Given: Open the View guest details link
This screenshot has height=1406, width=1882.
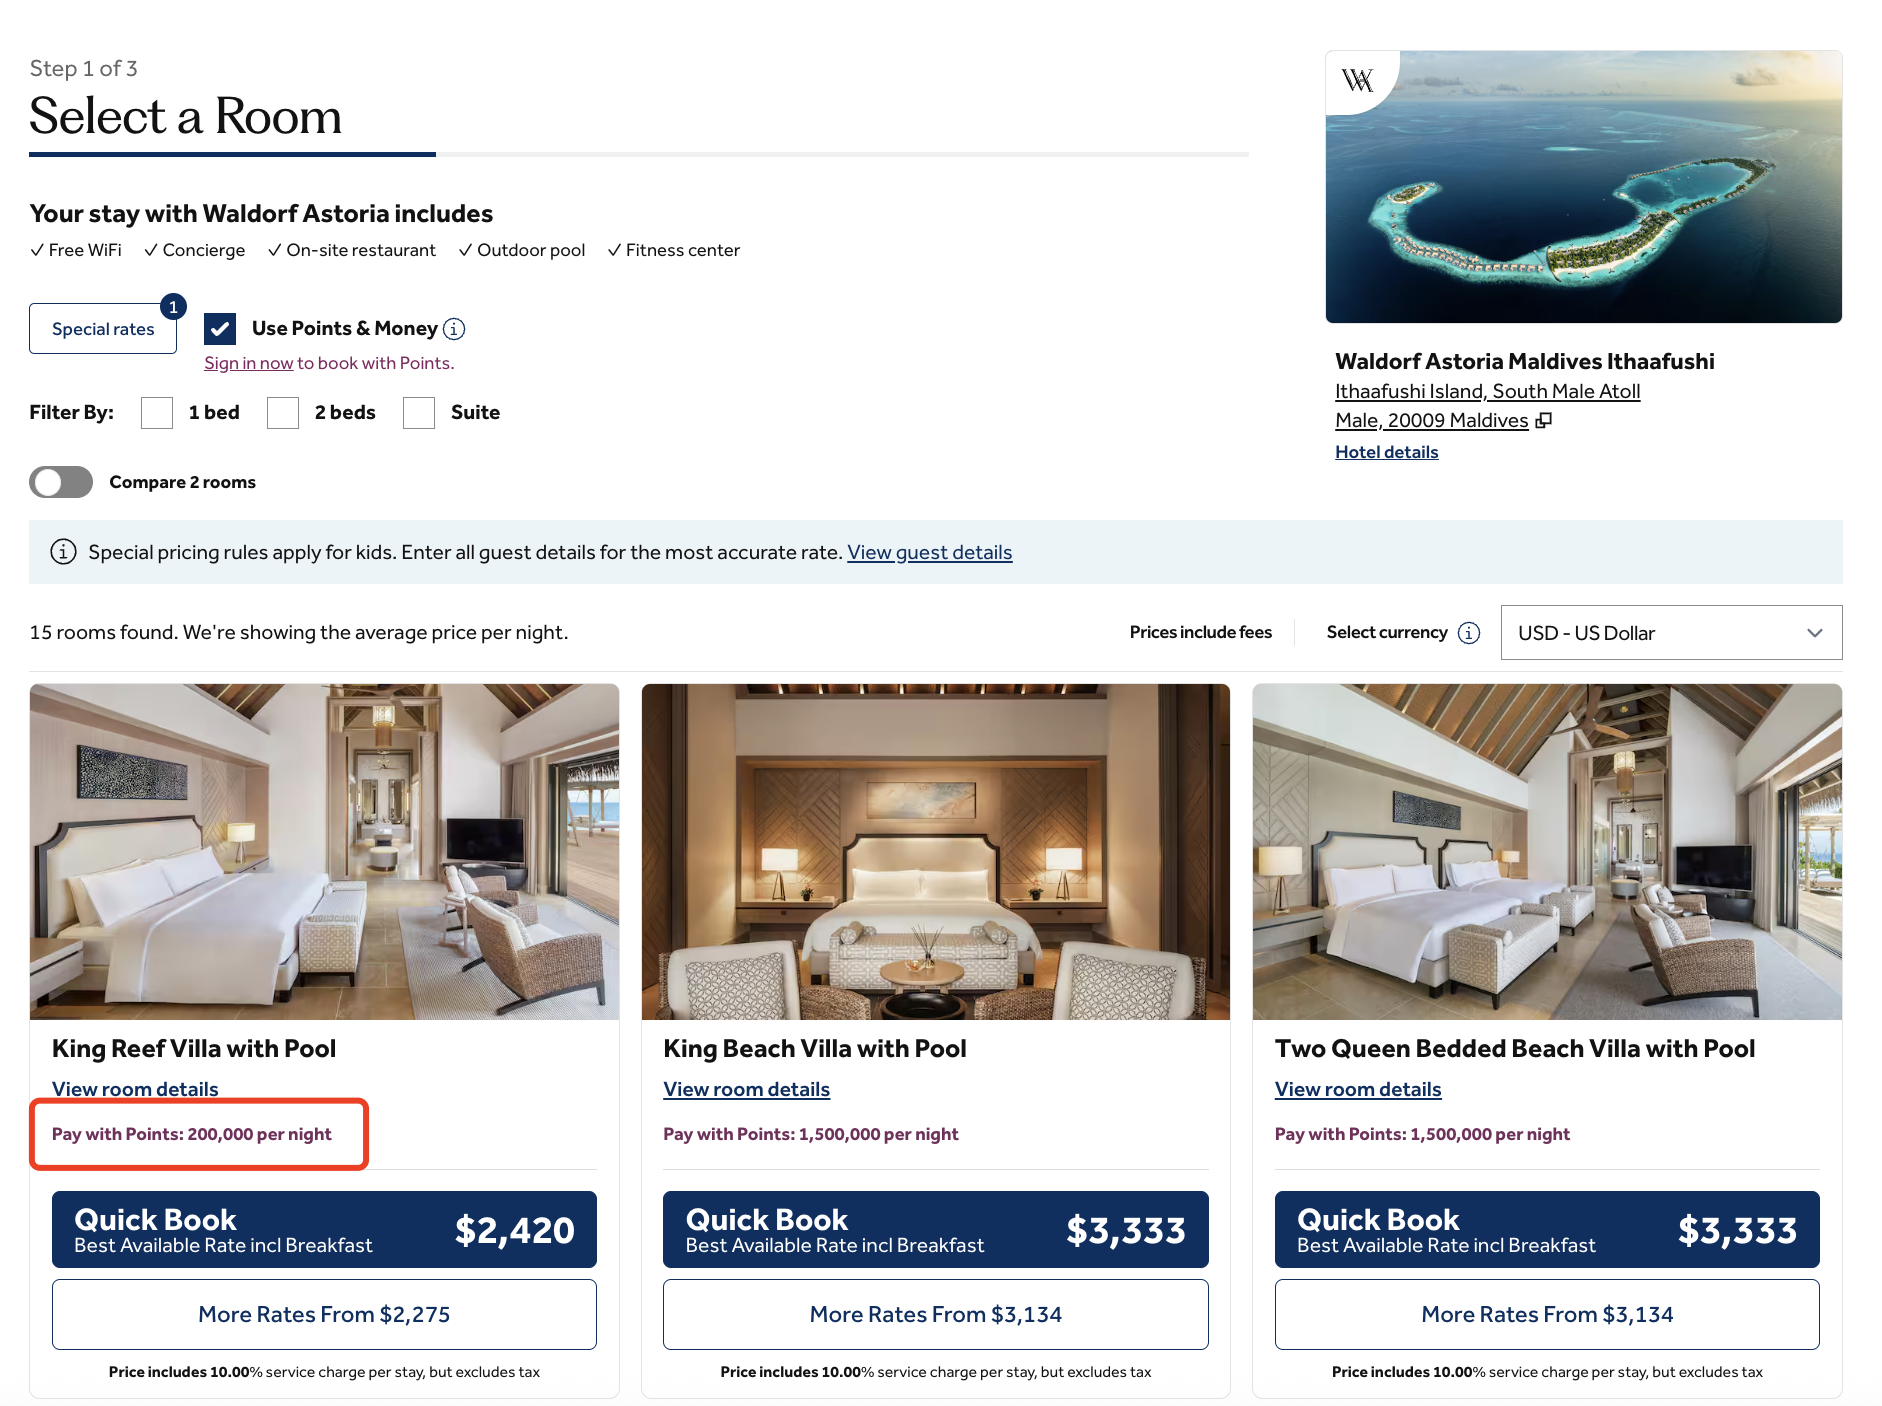Looking at the screenshot, I should click(930, 552).
